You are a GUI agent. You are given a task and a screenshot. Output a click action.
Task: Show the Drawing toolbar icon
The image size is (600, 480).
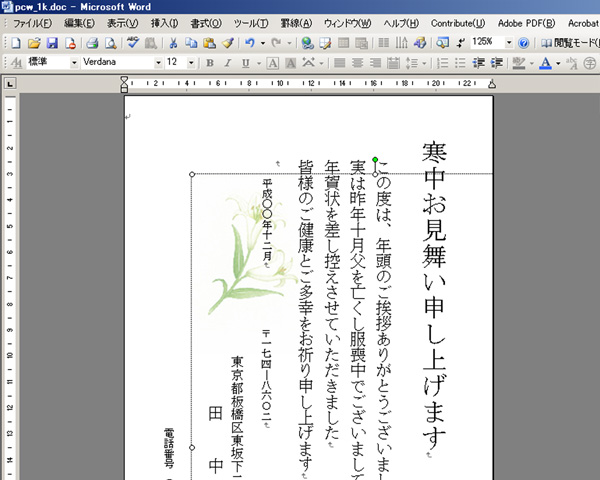[420, 42]
